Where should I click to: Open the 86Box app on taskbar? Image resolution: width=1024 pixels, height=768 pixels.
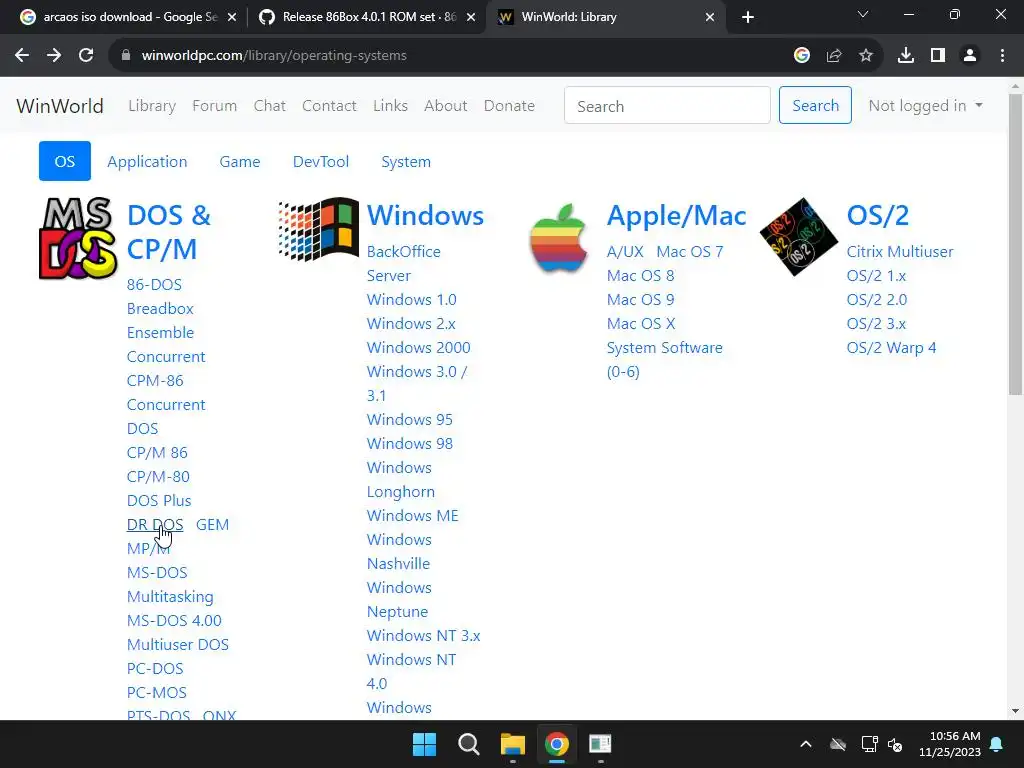[x=600, y=744]
